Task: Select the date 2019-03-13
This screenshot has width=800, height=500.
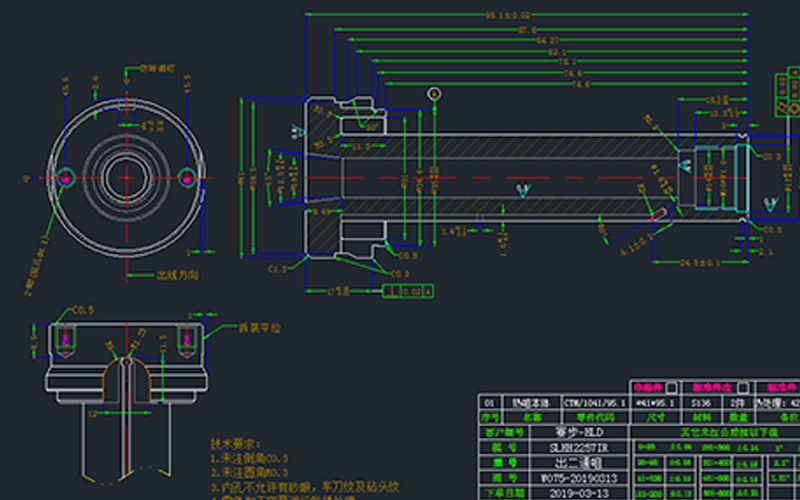Action: pos(579,493)
